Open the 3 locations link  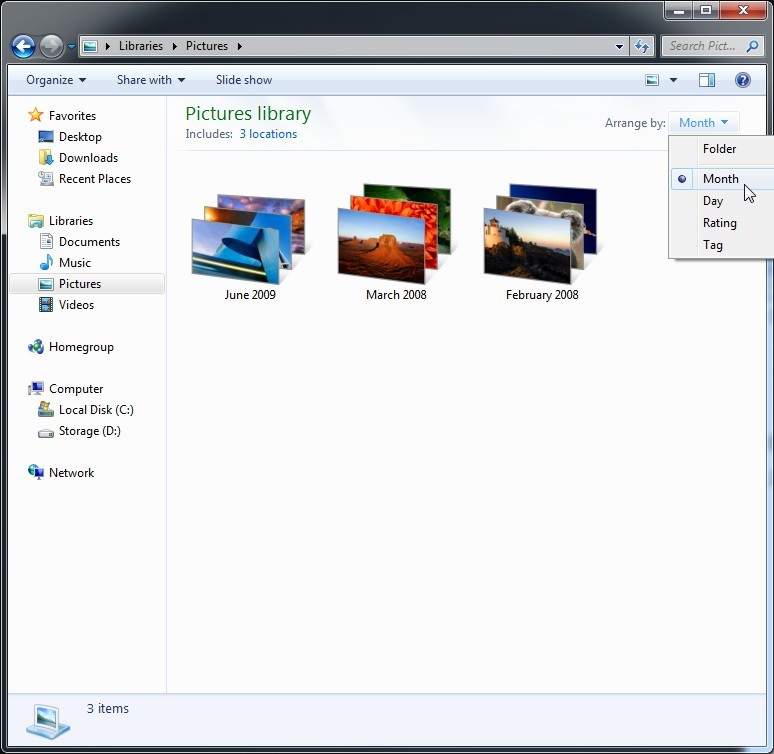tap(268, 134)
